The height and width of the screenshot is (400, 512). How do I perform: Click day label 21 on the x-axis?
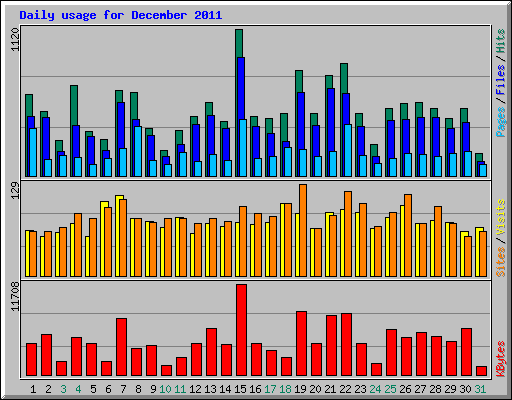coord(330,389)
